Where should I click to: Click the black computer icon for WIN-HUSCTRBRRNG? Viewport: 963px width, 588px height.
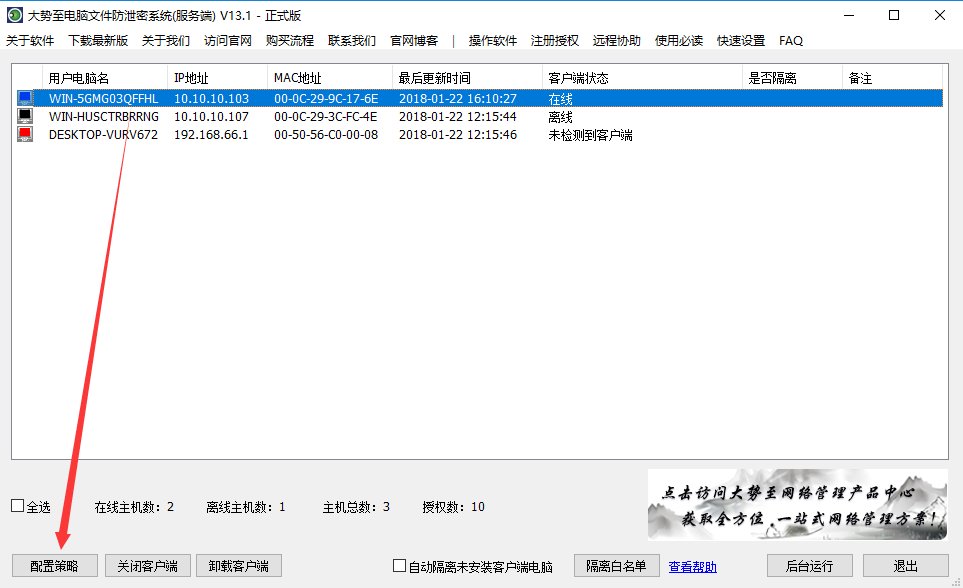25,116
